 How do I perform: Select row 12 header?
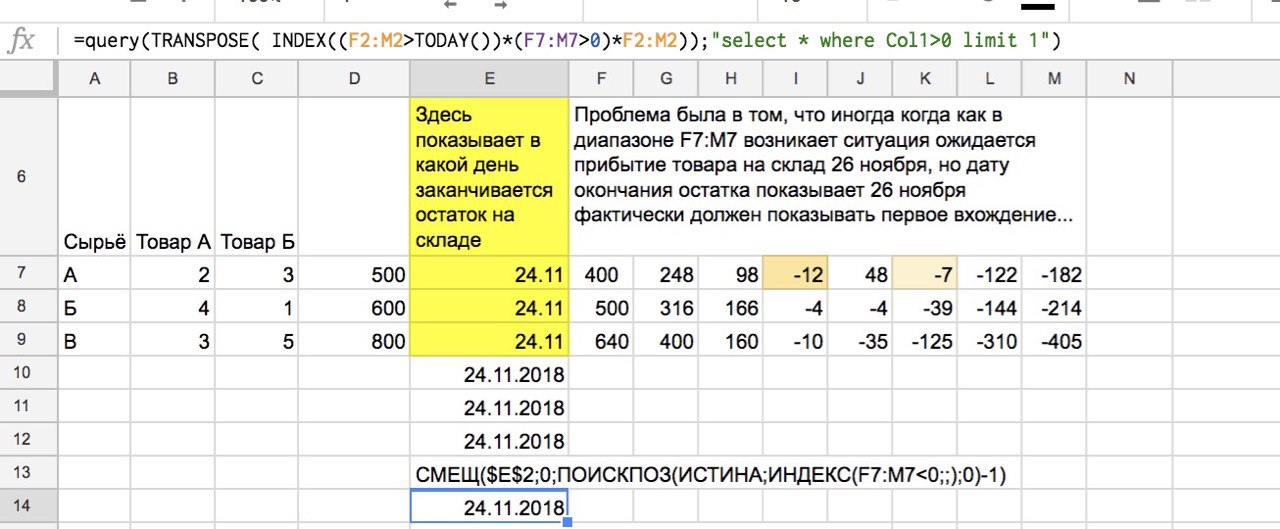(x=29, y=440)
